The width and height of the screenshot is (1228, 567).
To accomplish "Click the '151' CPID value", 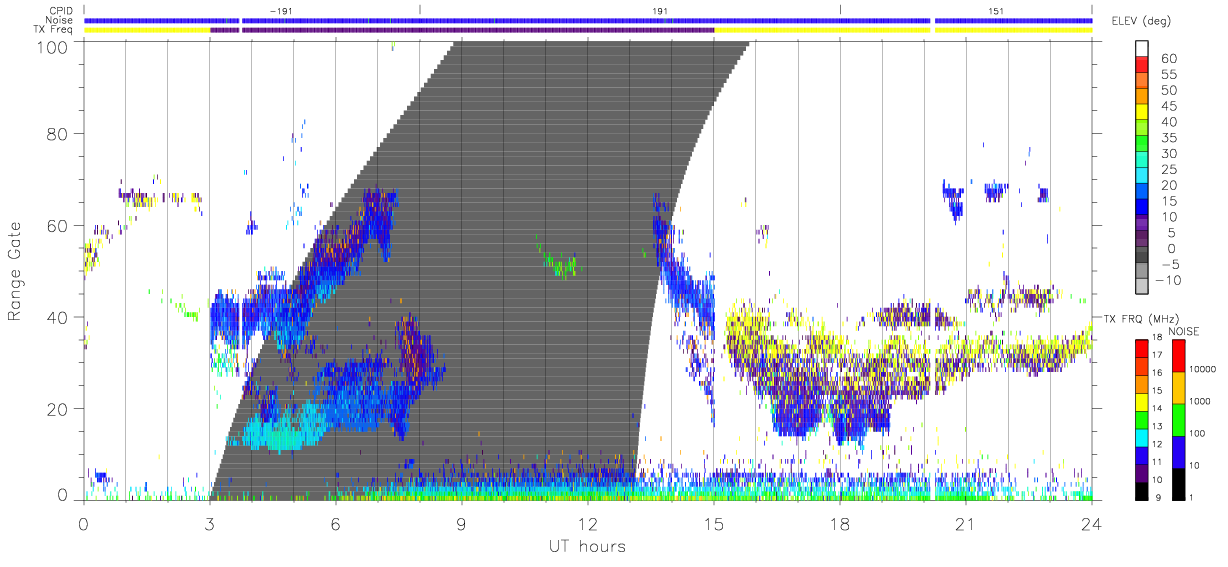I will click(996, 11).
